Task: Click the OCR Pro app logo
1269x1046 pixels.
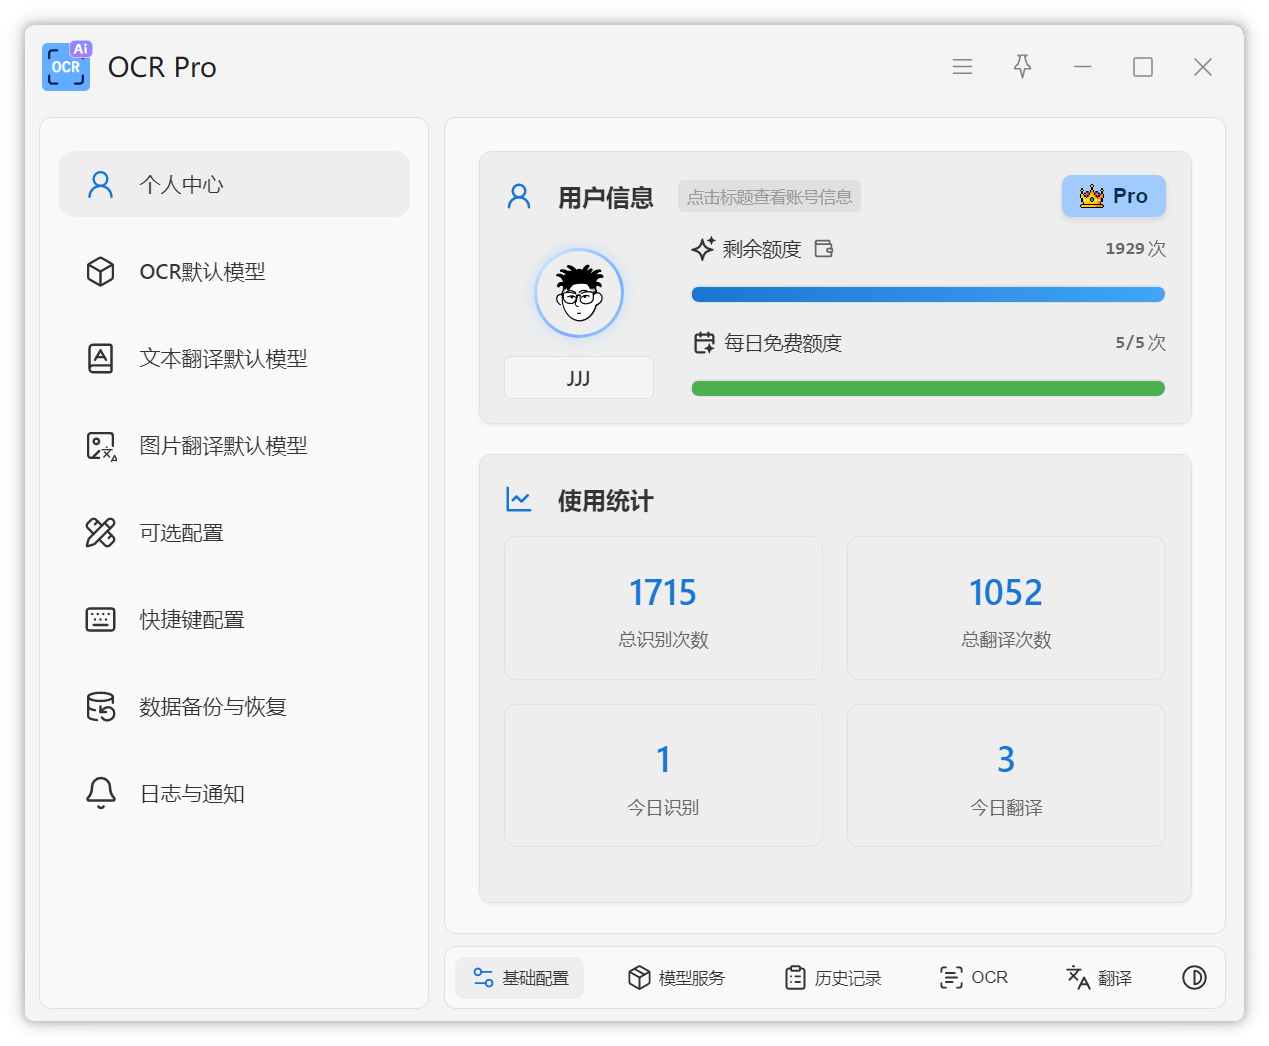Action: (x=66, y=67)
